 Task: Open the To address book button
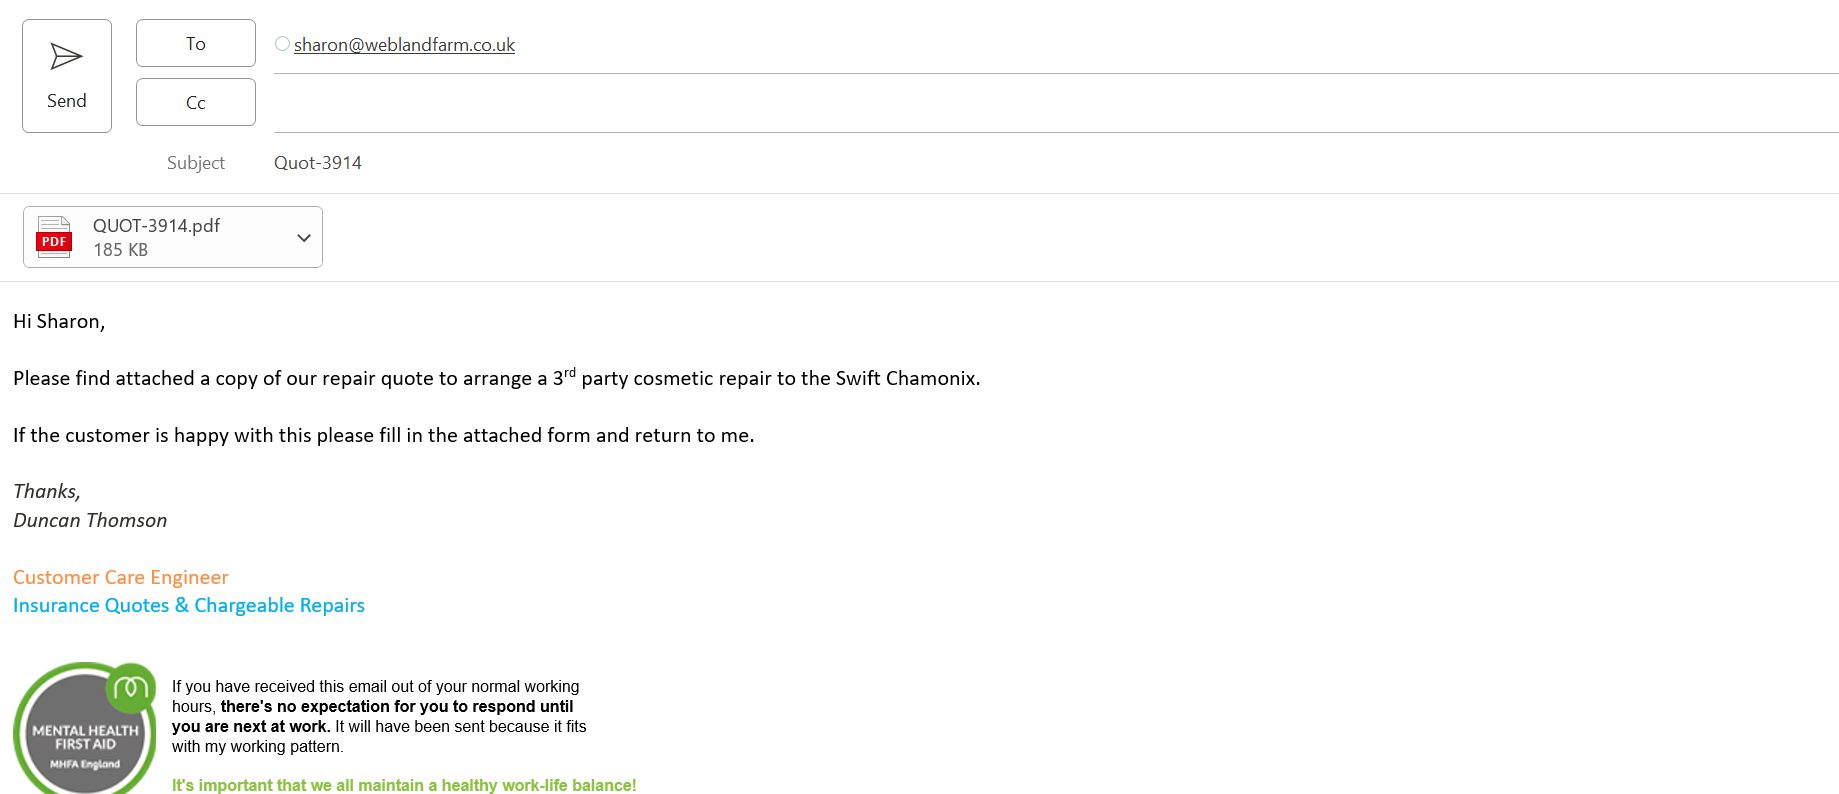coord(196,44)
